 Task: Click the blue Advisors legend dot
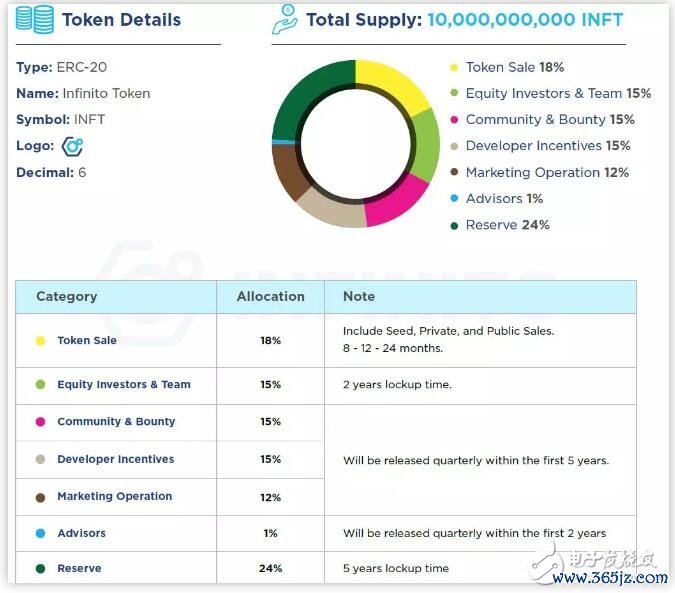454,199
